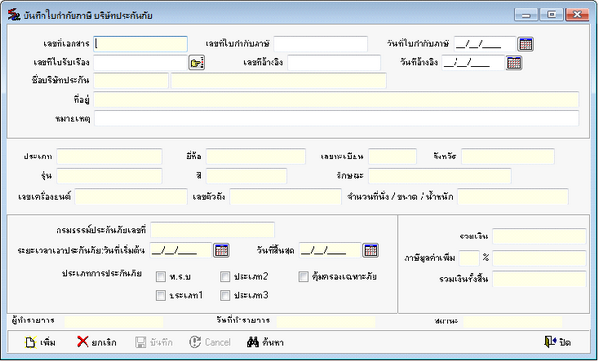The height and width of the screenshot is (362, 599).
Task: Click into วันที่เริ่มต้น date field
Action: (181, 250)
